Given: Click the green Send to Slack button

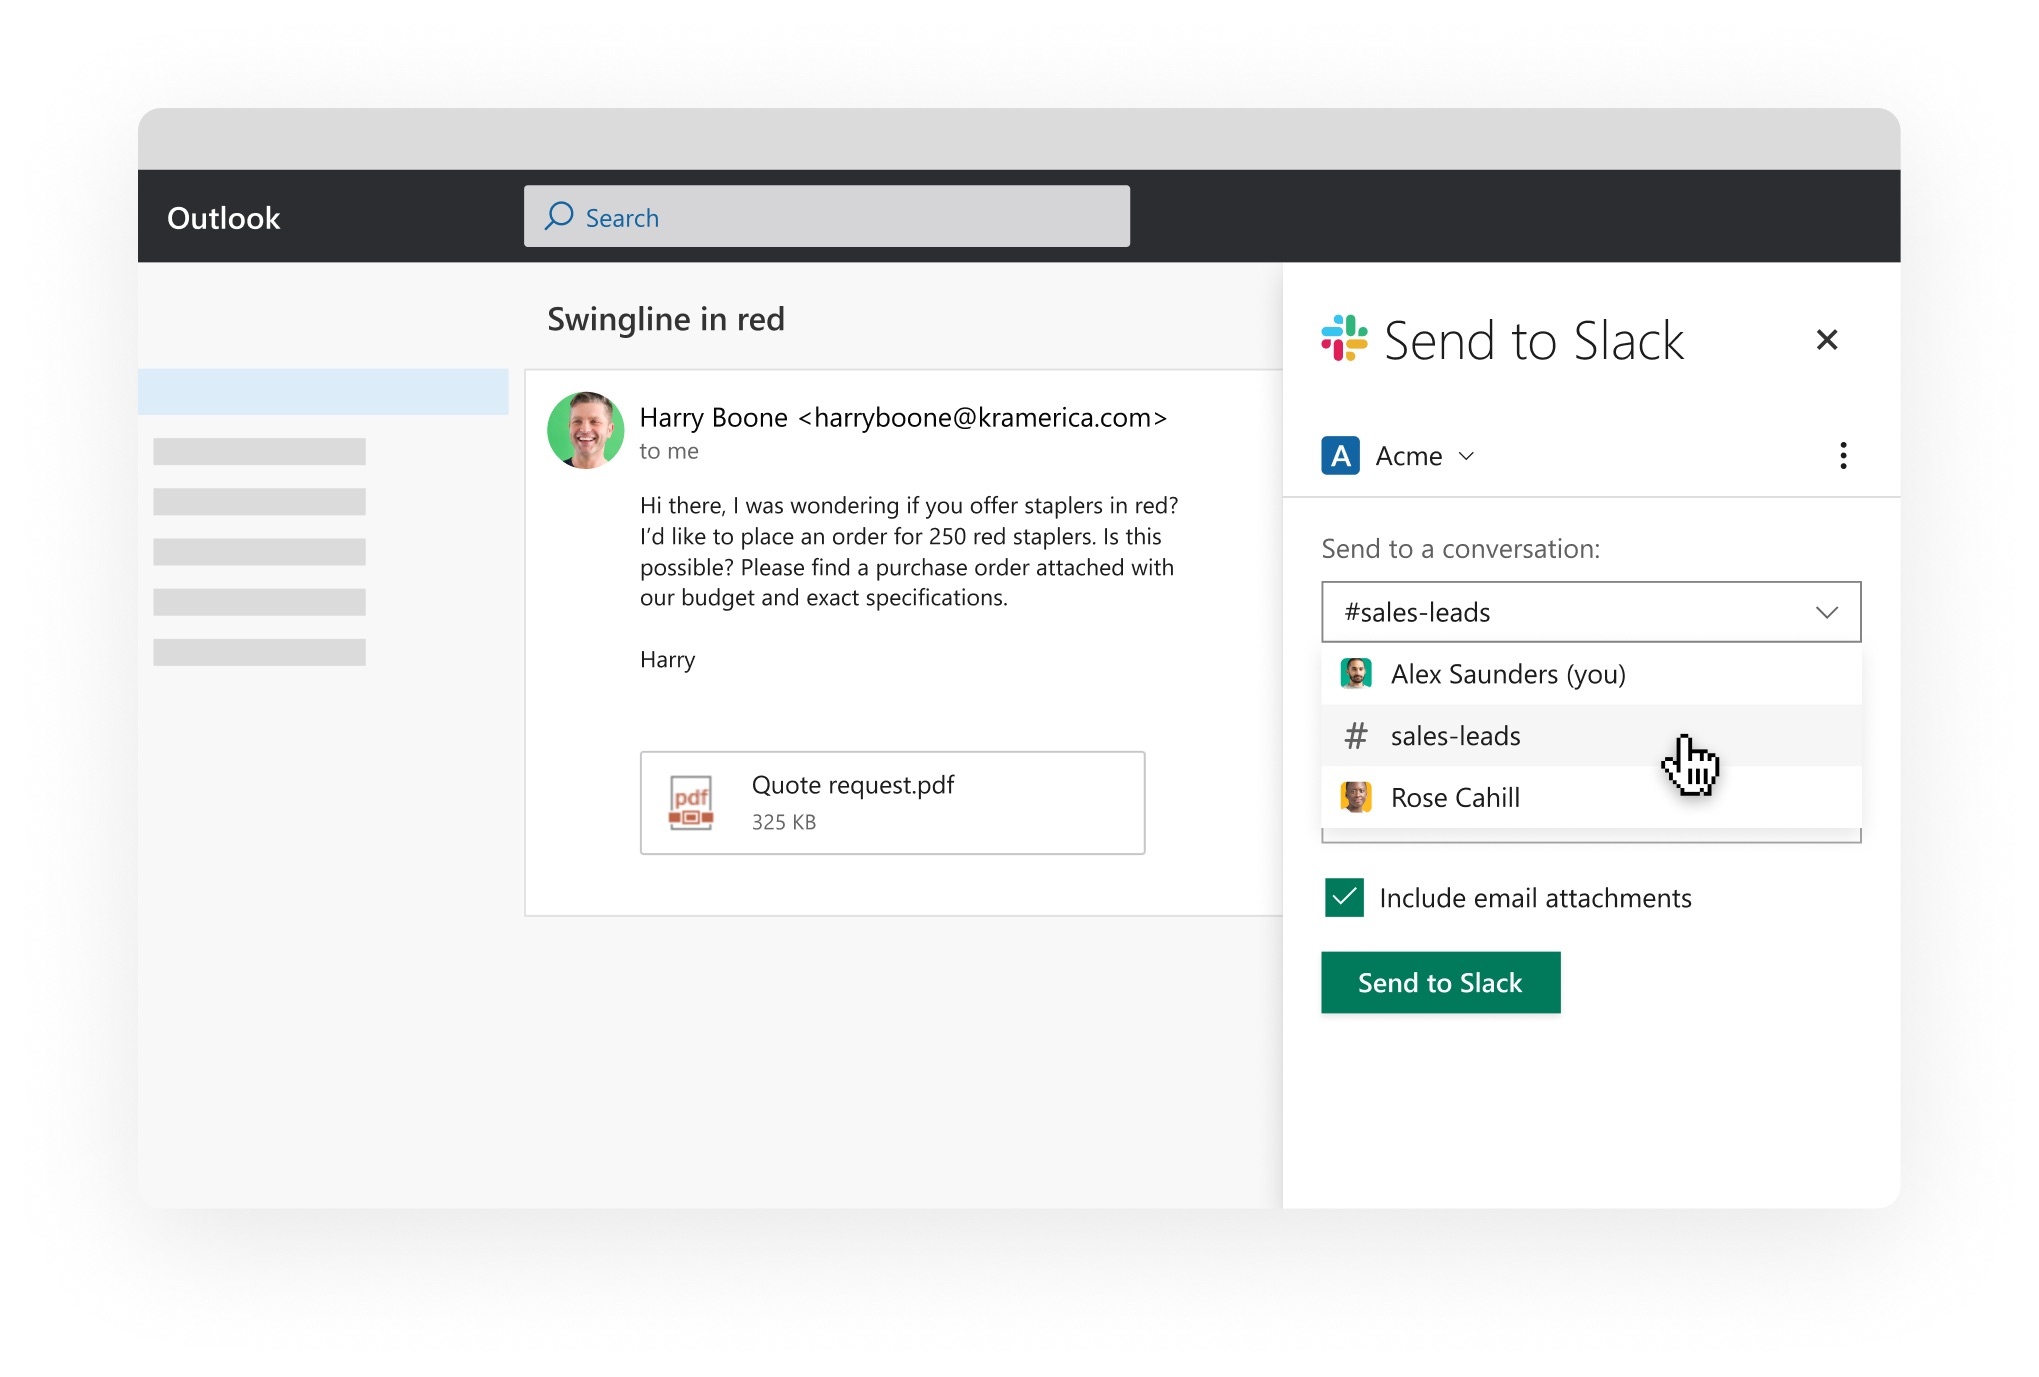Looking at the screenshot, I should (1440, 983).
